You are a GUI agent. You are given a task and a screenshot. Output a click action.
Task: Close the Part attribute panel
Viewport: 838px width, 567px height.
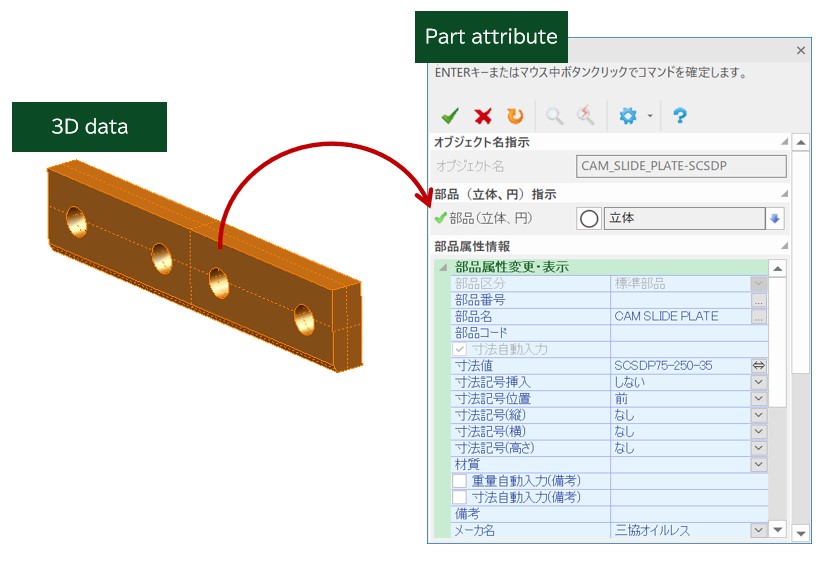coord(800,50)
